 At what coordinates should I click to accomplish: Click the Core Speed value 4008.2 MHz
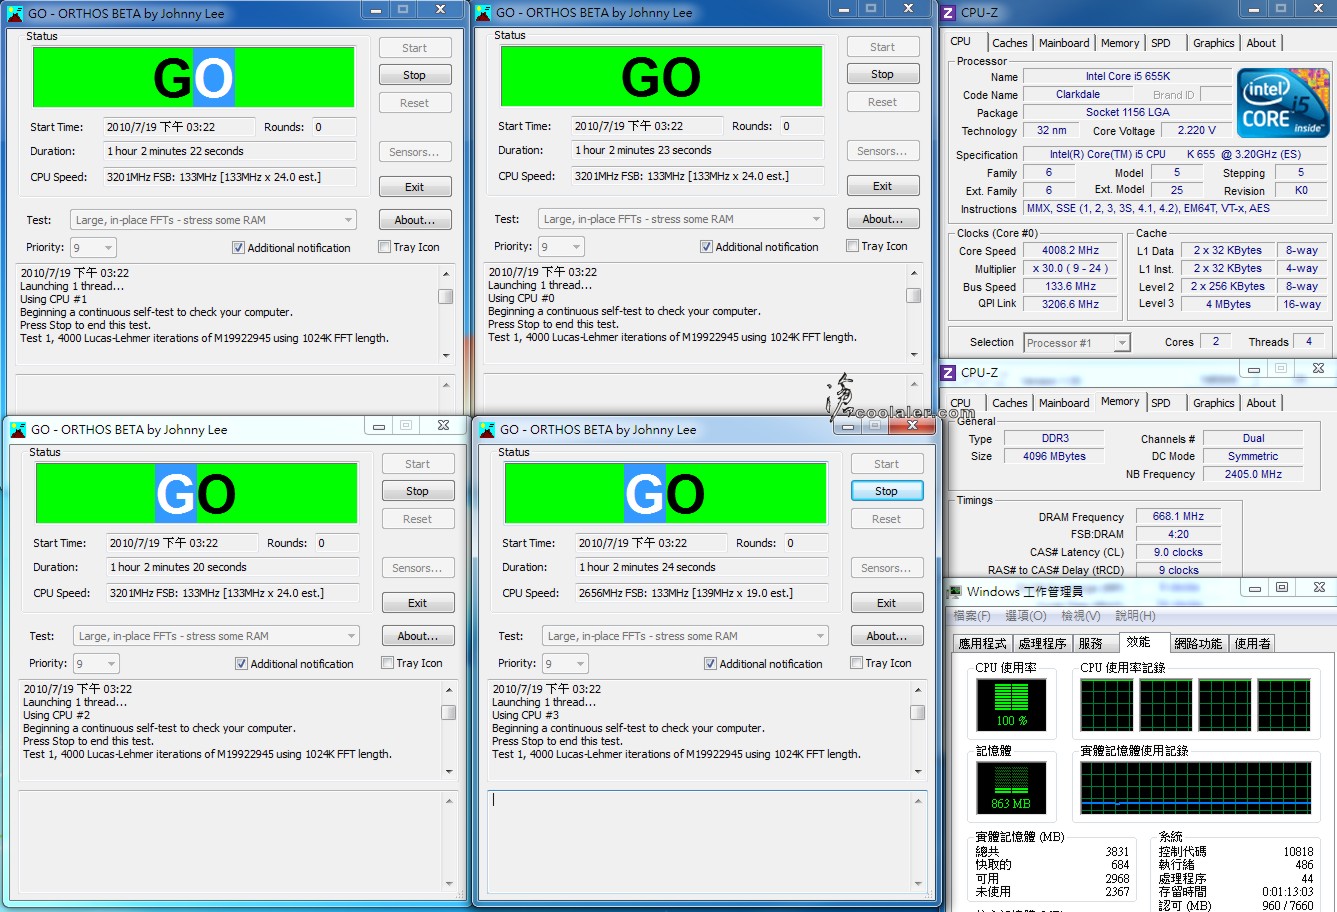[x=1070, y=251]
